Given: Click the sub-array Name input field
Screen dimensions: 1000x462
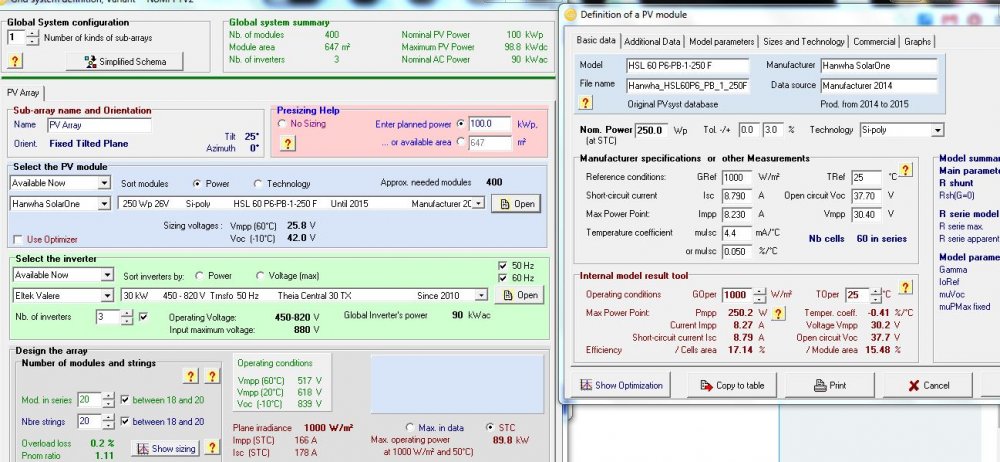Looking at the screenshot, I should 99,126.
